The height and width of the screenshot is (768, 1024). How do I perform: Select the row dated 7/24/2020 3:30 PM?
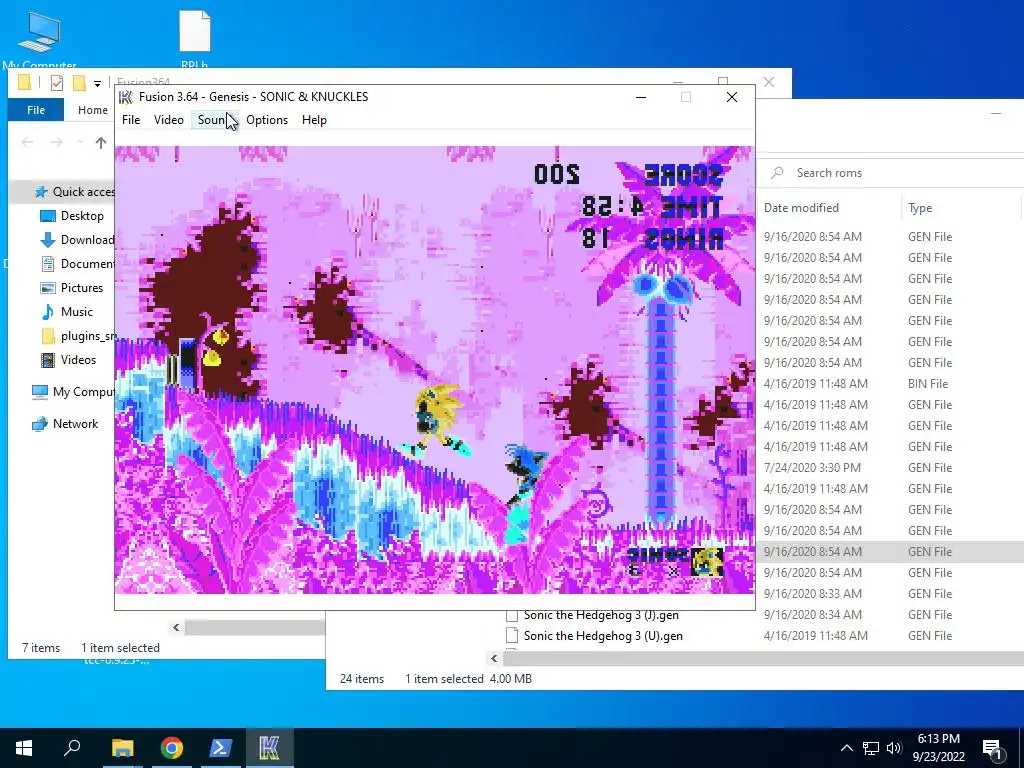pos(891,468)
